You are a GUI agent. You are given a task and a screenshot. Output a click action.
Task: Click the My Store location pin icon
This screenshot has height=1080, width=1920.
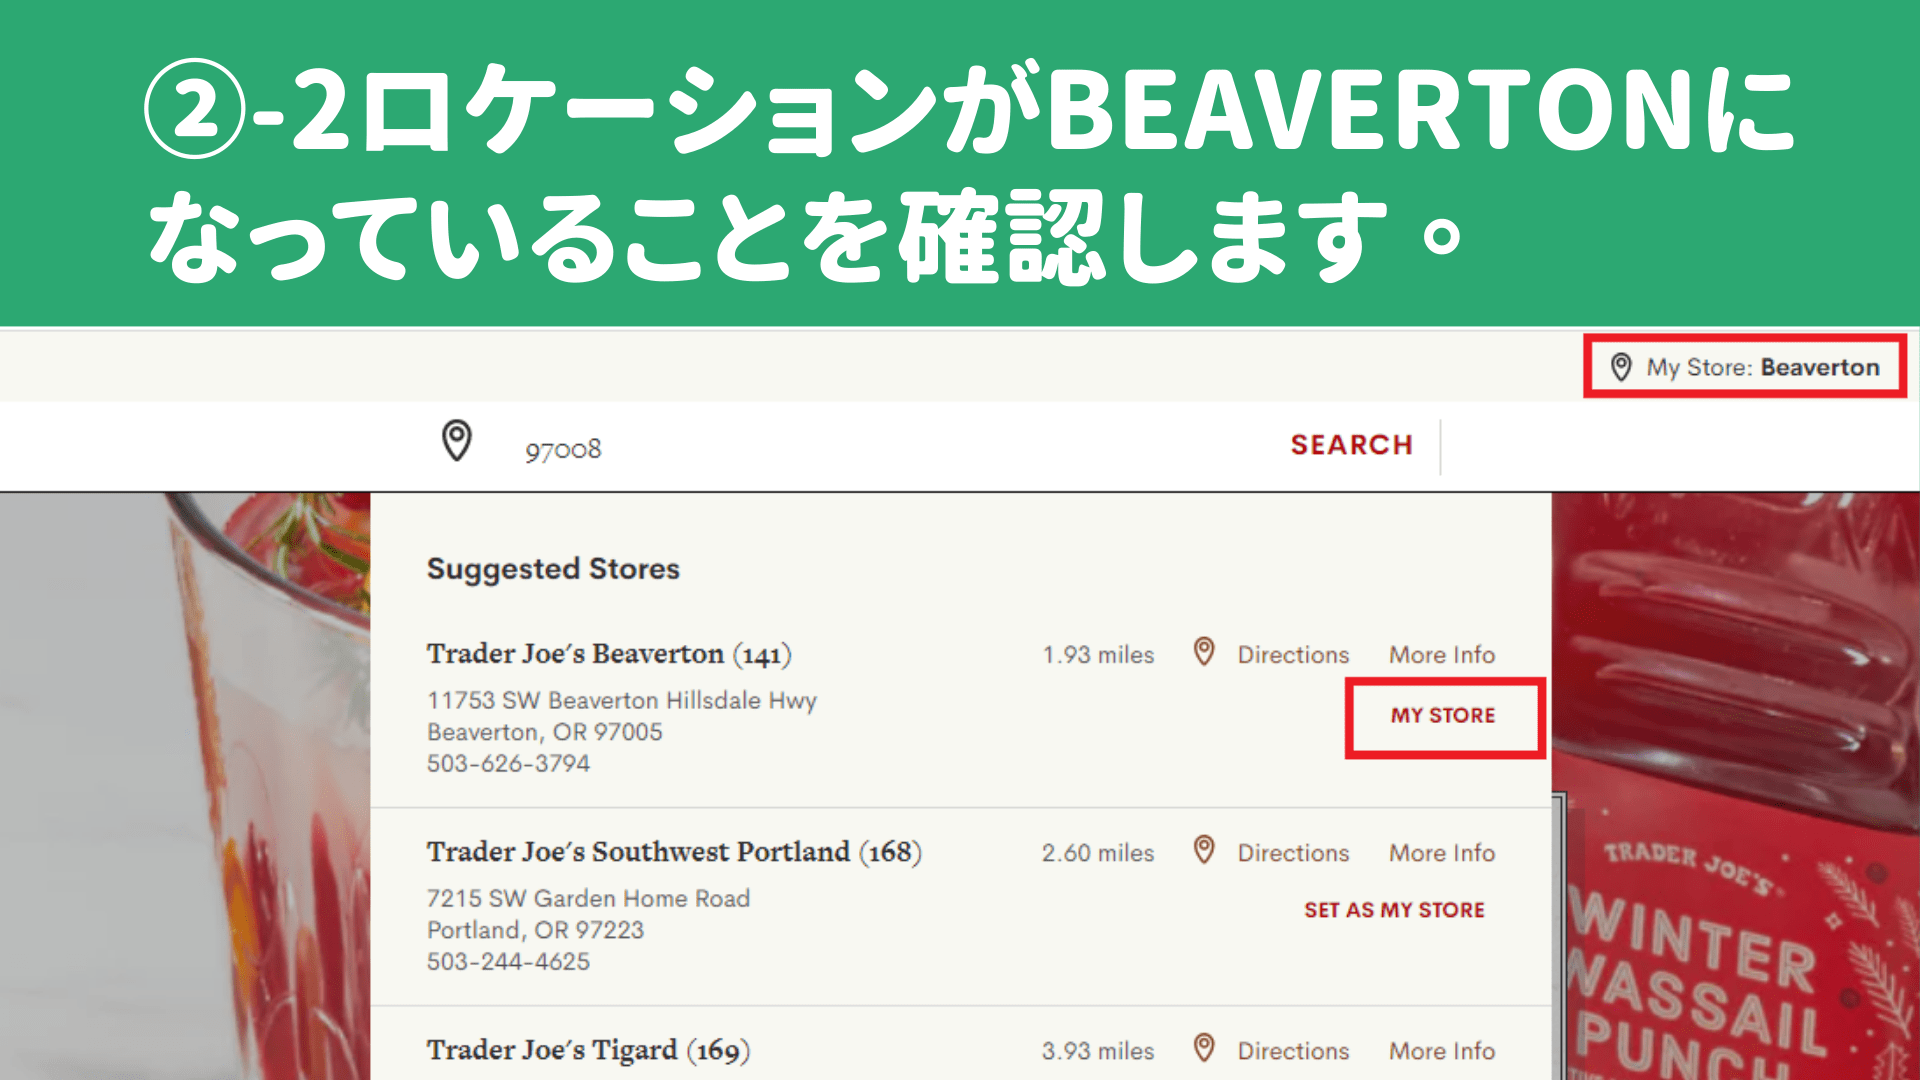1621,367
